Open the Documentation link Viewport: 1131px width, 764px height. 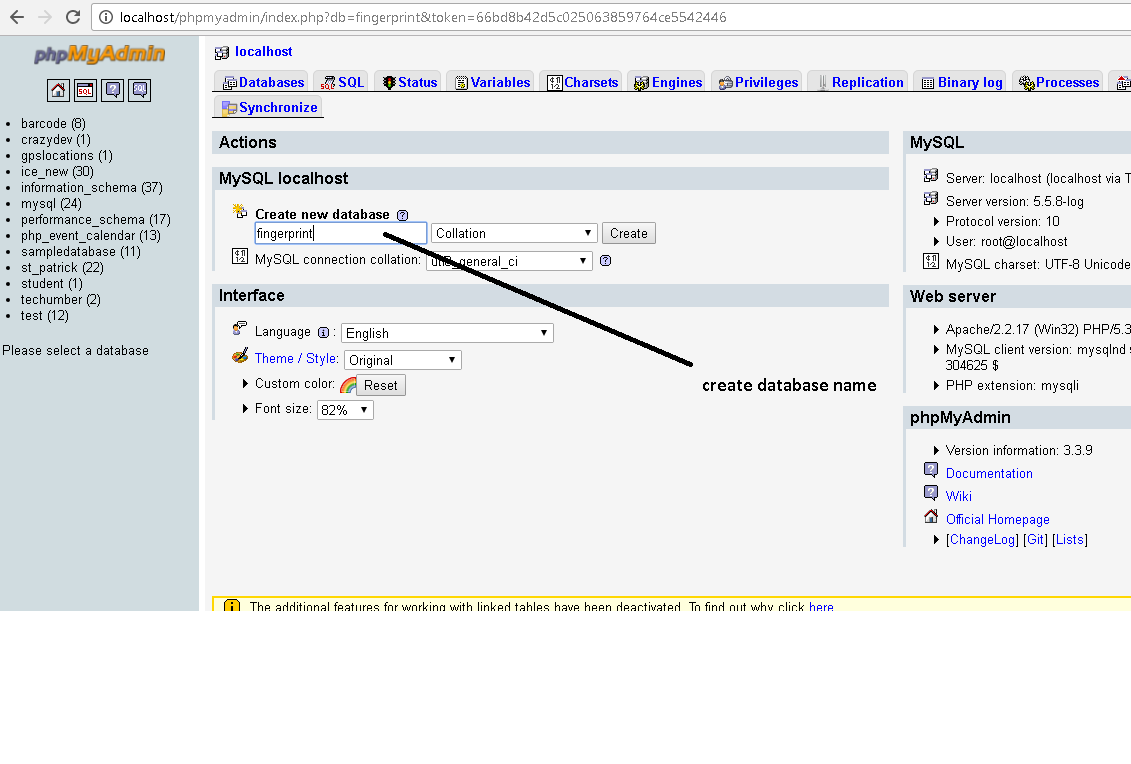989,473
